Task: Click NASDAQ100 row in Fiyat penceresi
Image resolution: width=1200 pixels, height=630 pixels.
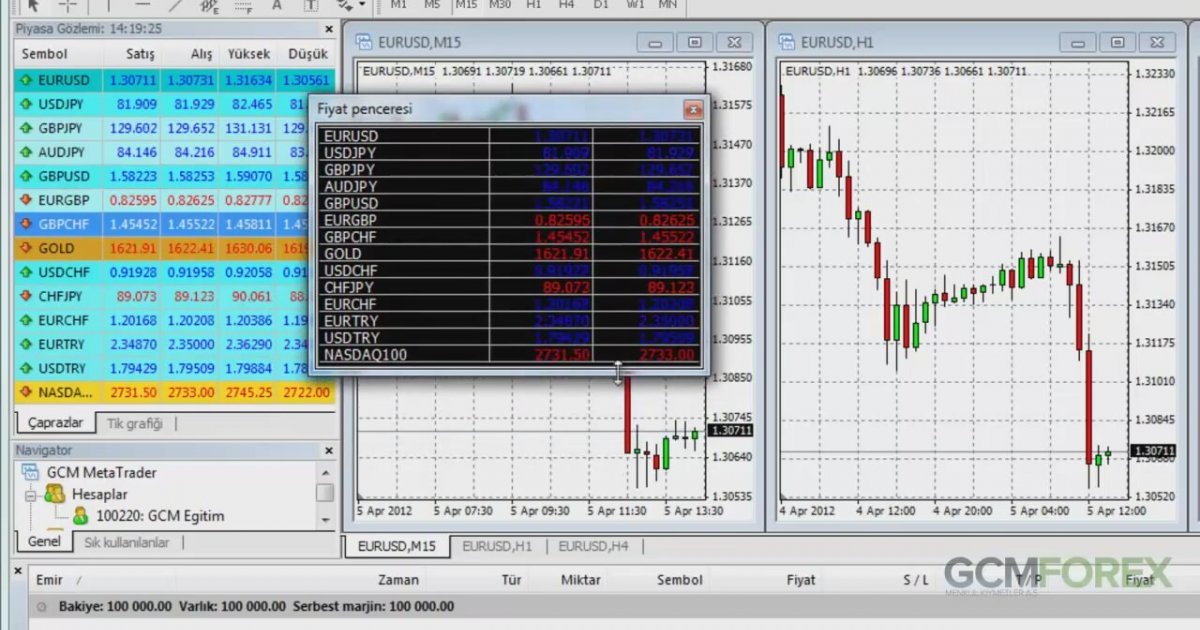Action: (x=509, y=354)
